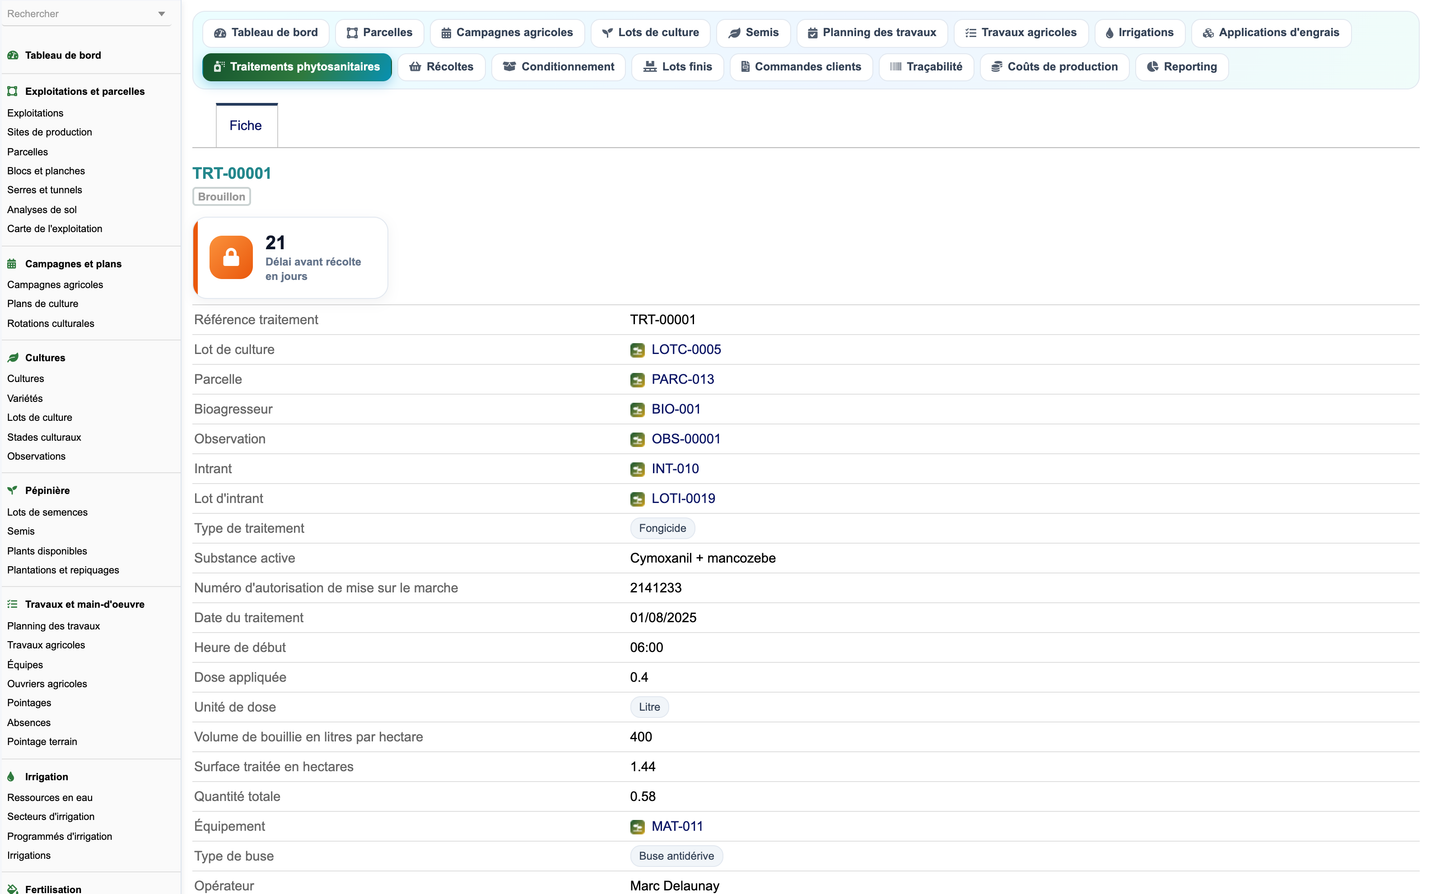Open Ouvriers agricoles in the sidebar
The height and width of the screenshot is (894, 1445).
point(47,685)
